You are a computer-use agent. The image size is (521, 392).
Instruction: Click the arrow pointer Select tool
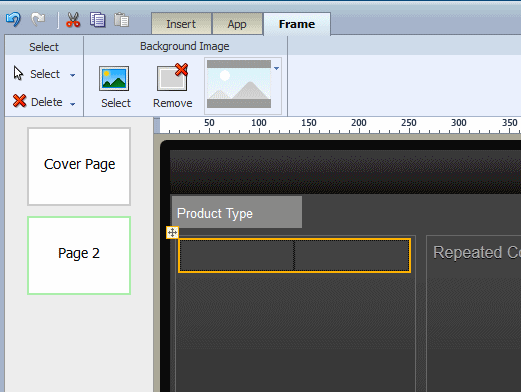click(18, 73)
